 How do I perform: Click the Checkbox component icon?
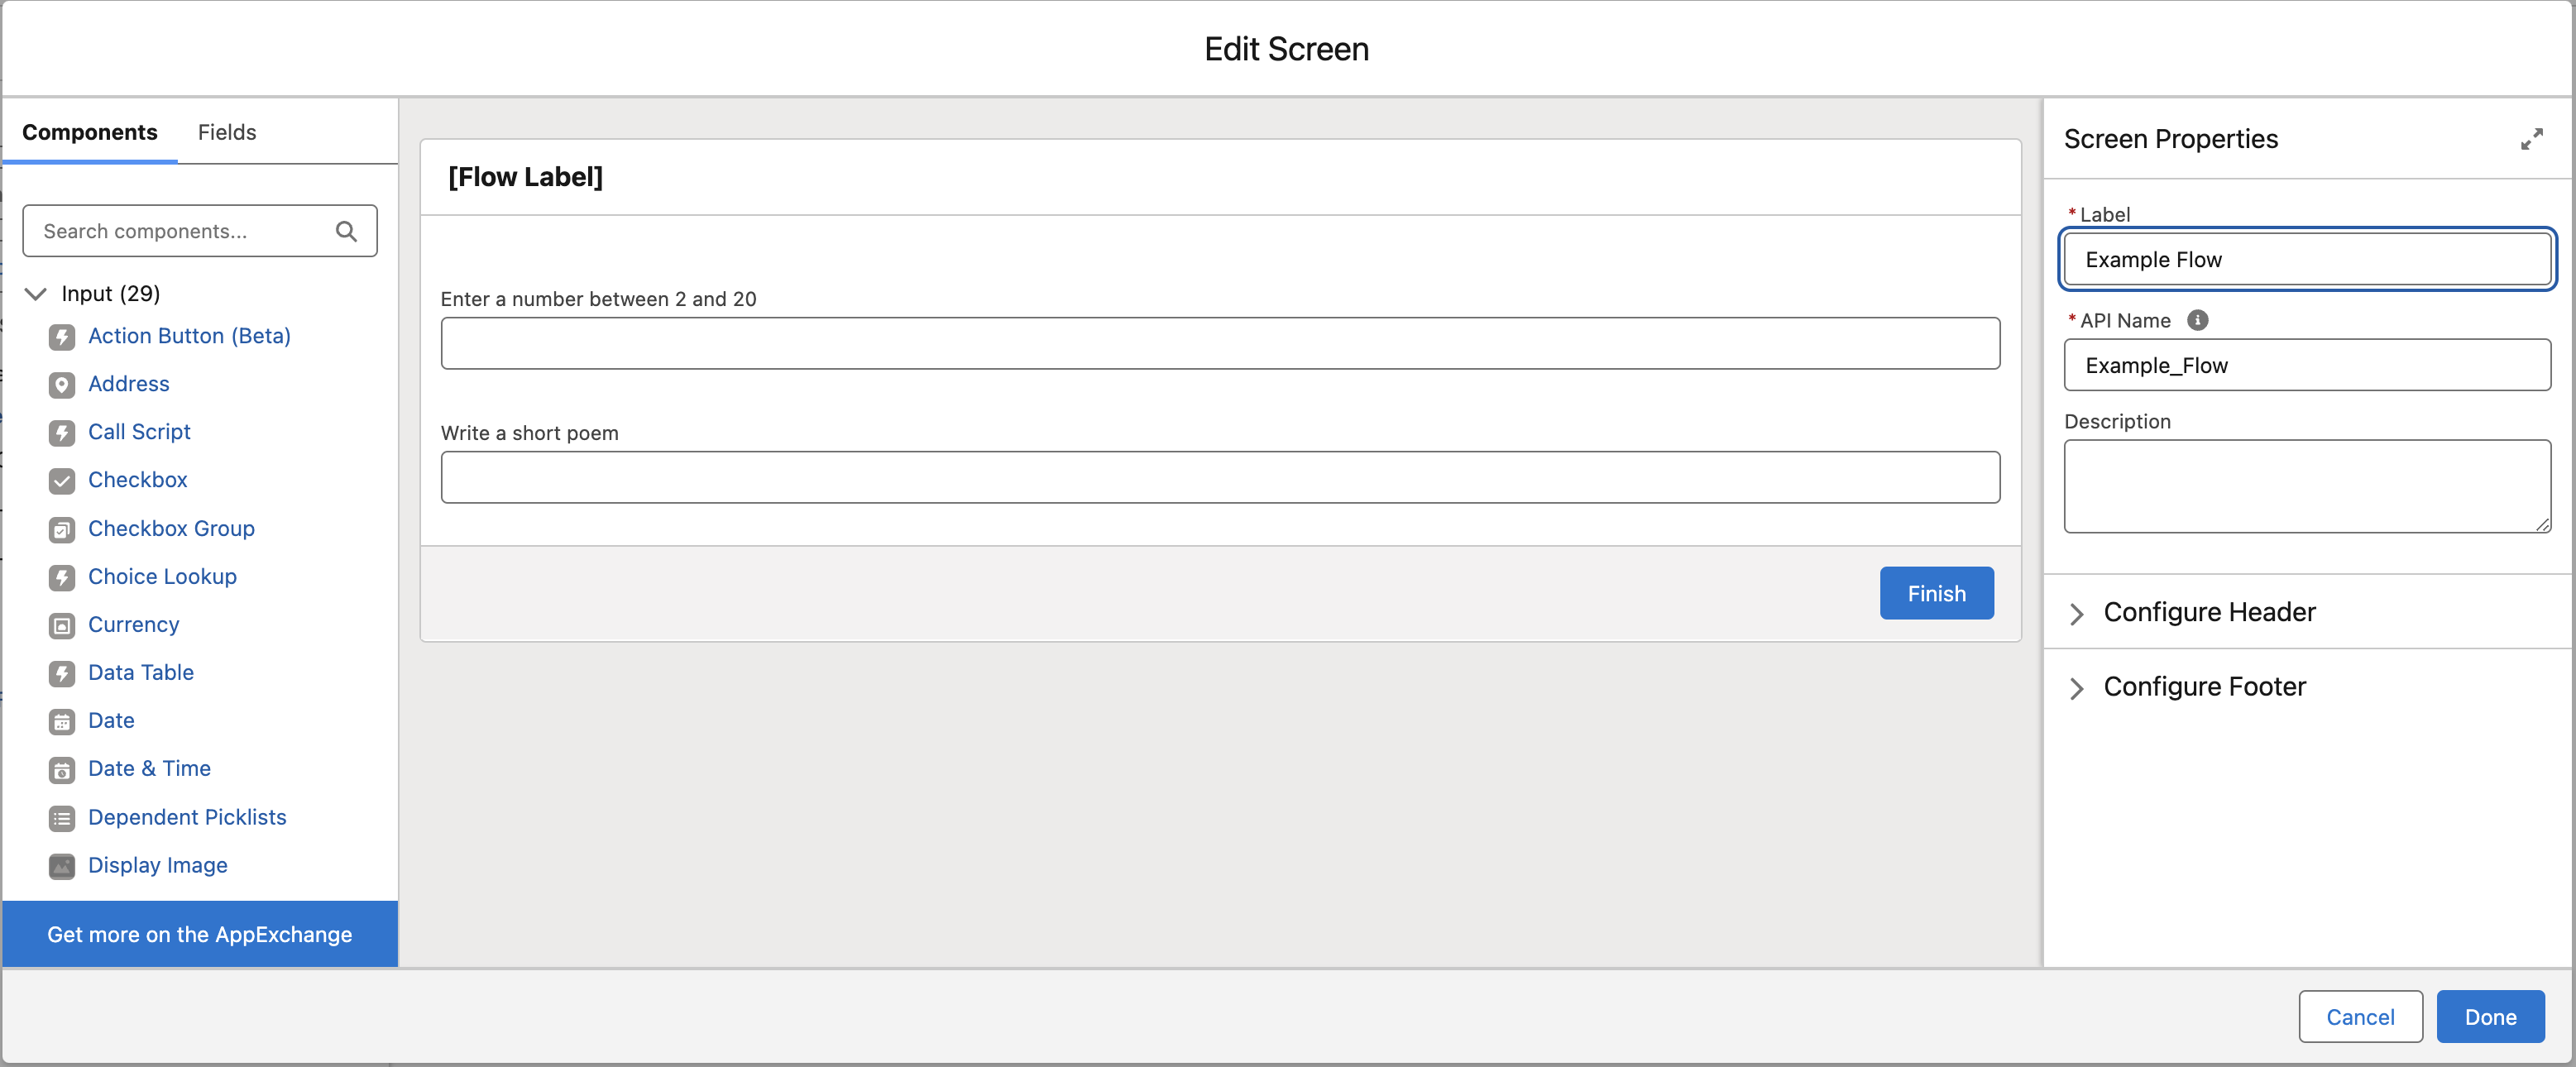[x=62, y=480]
